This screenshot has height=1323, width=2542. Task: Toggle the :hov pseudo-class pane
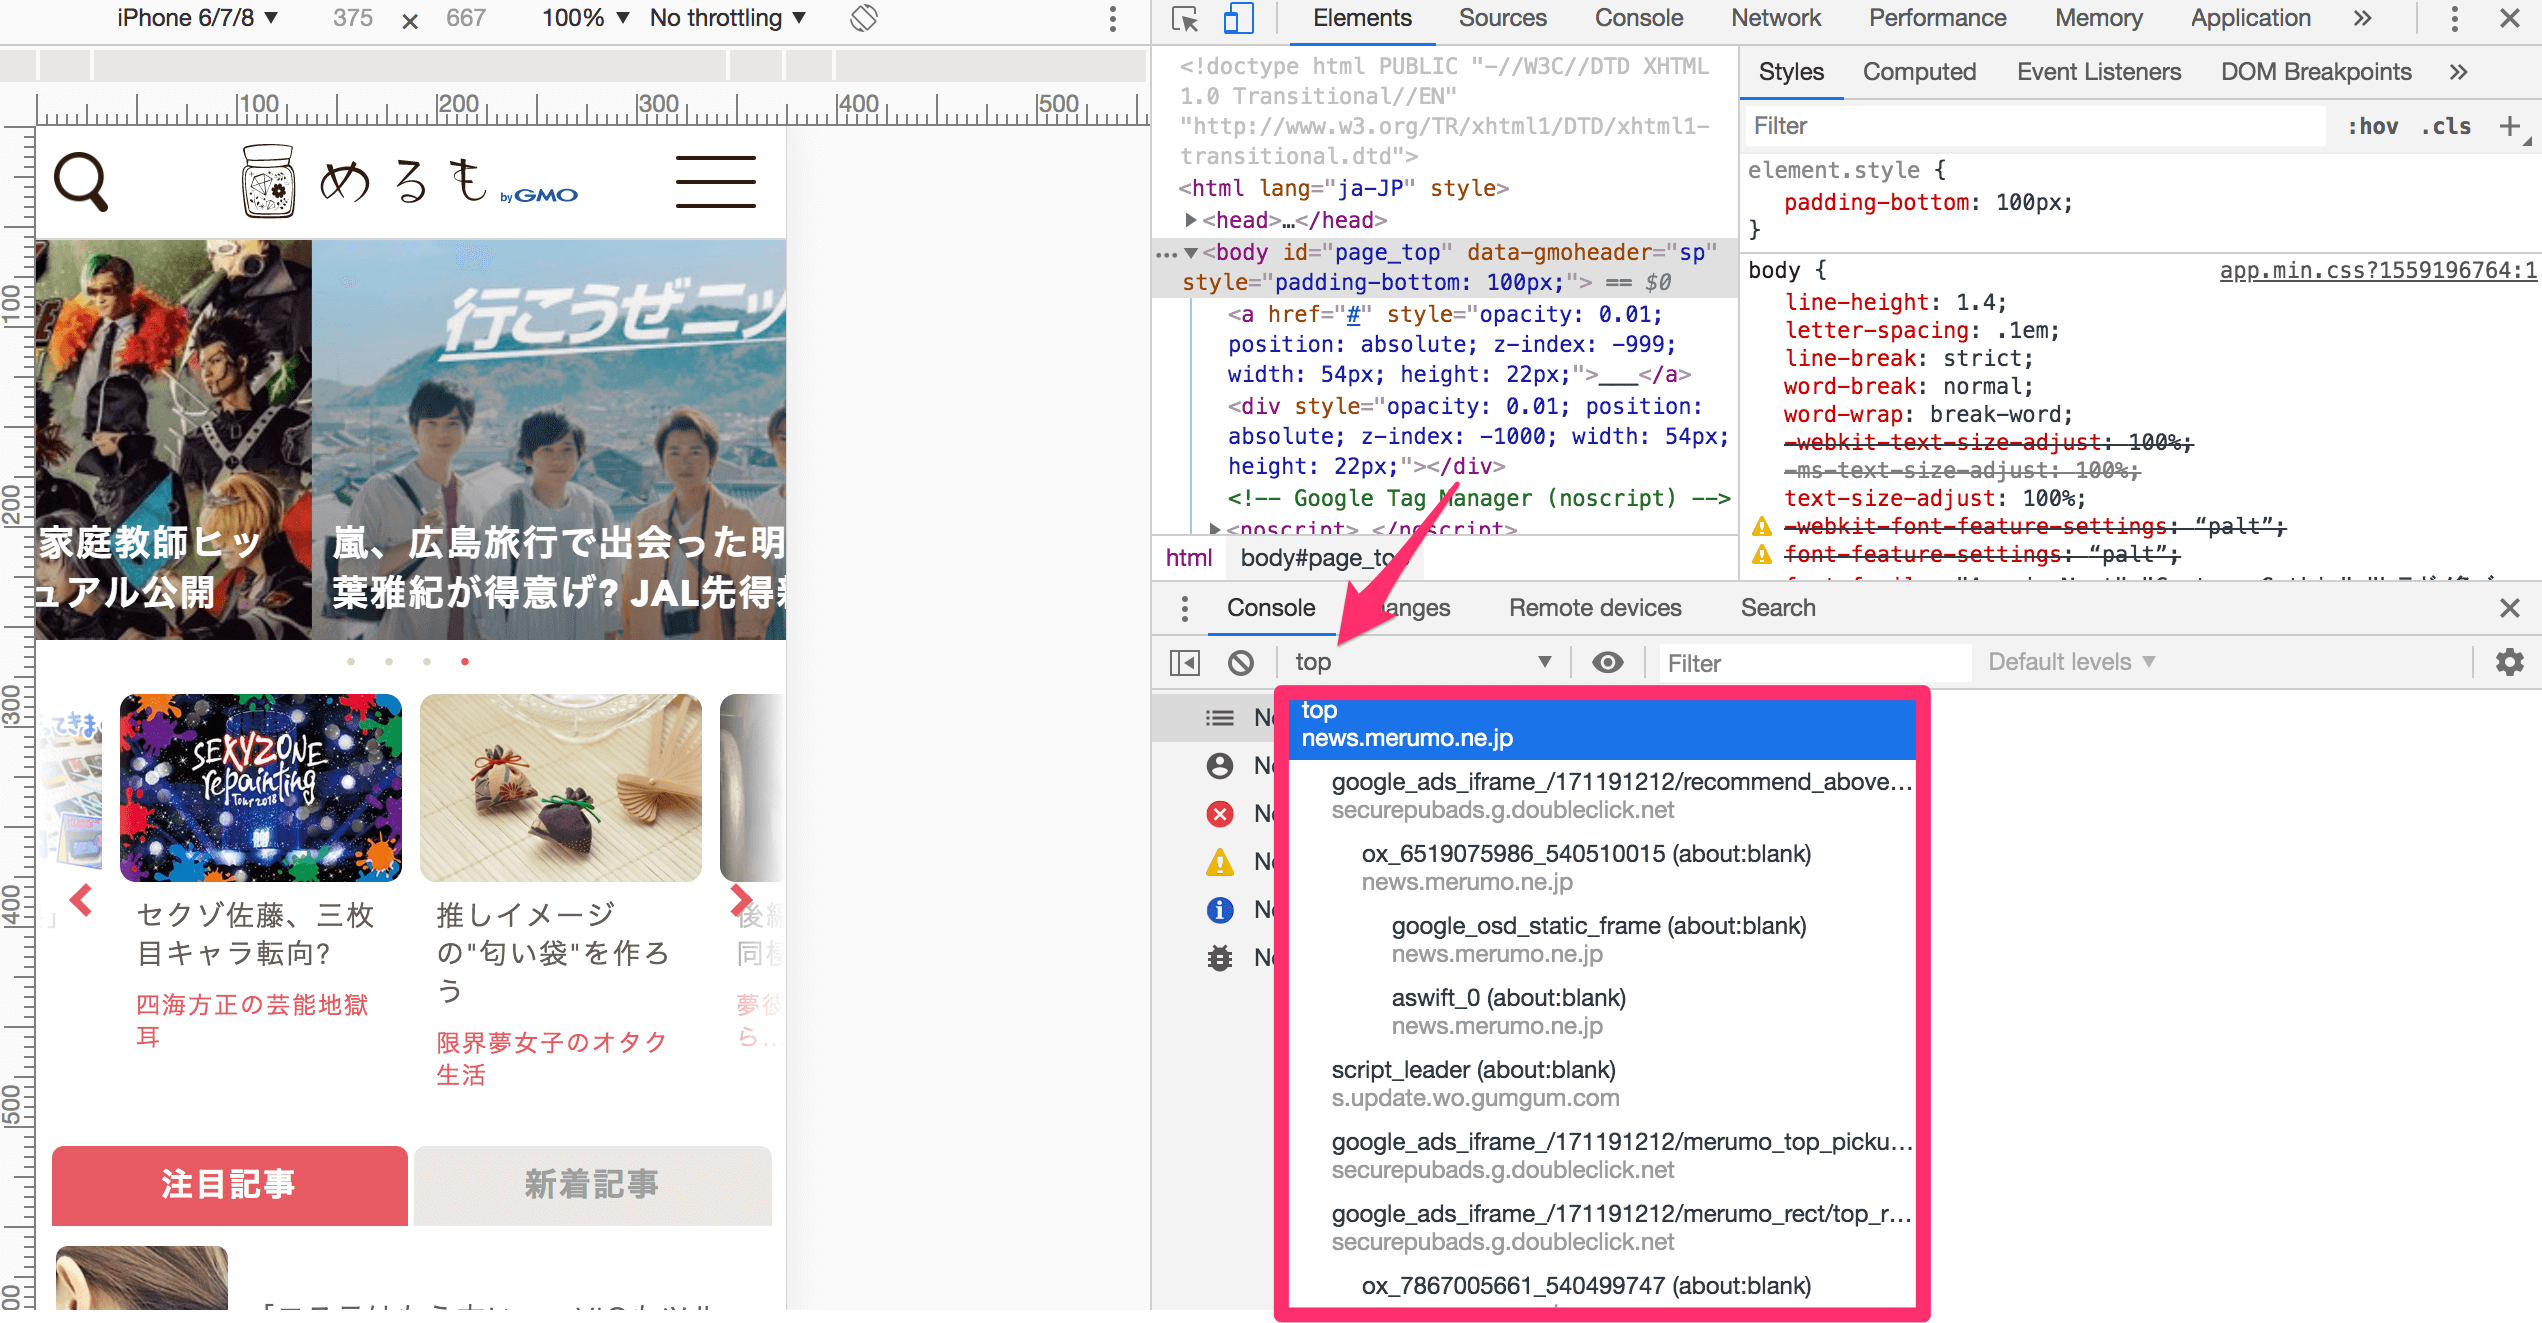point(2375,125)
